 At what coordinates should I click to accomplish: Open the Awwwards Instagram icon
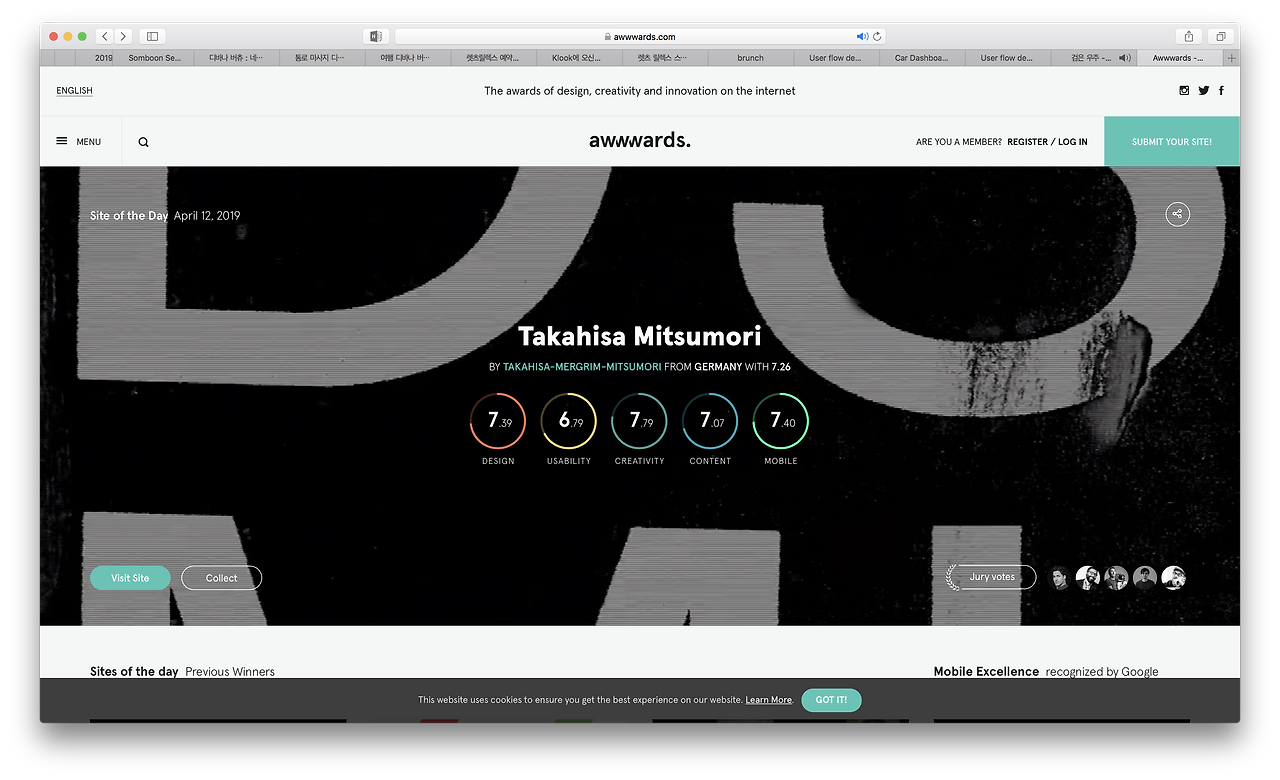(x=1185, y=90)
